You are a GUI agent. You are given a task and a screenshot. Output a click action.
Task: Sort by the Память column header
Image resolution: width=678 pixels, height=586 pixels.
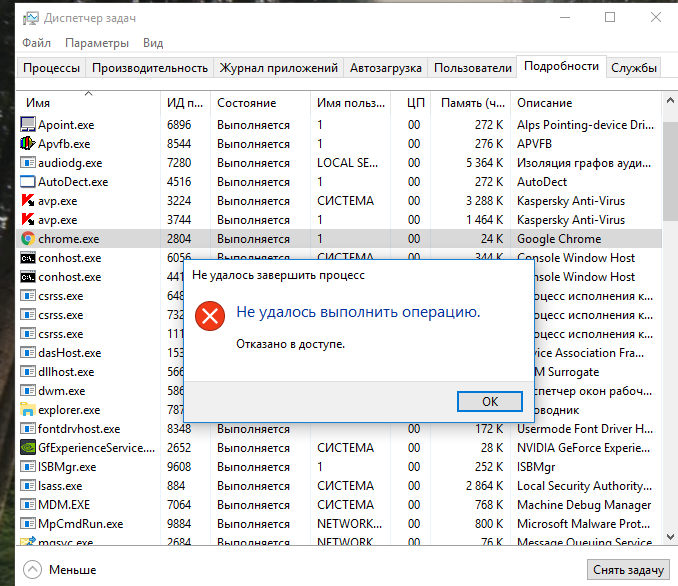tap(470, 102)
